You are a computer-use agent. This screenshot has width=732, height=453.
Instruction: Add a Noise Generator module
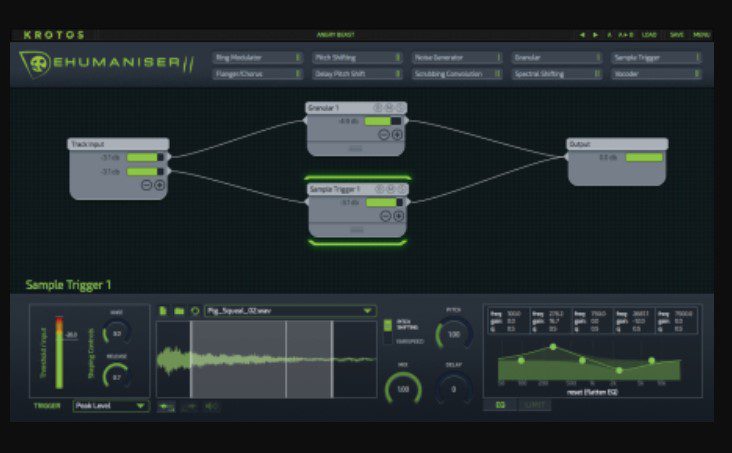point(457,57)
